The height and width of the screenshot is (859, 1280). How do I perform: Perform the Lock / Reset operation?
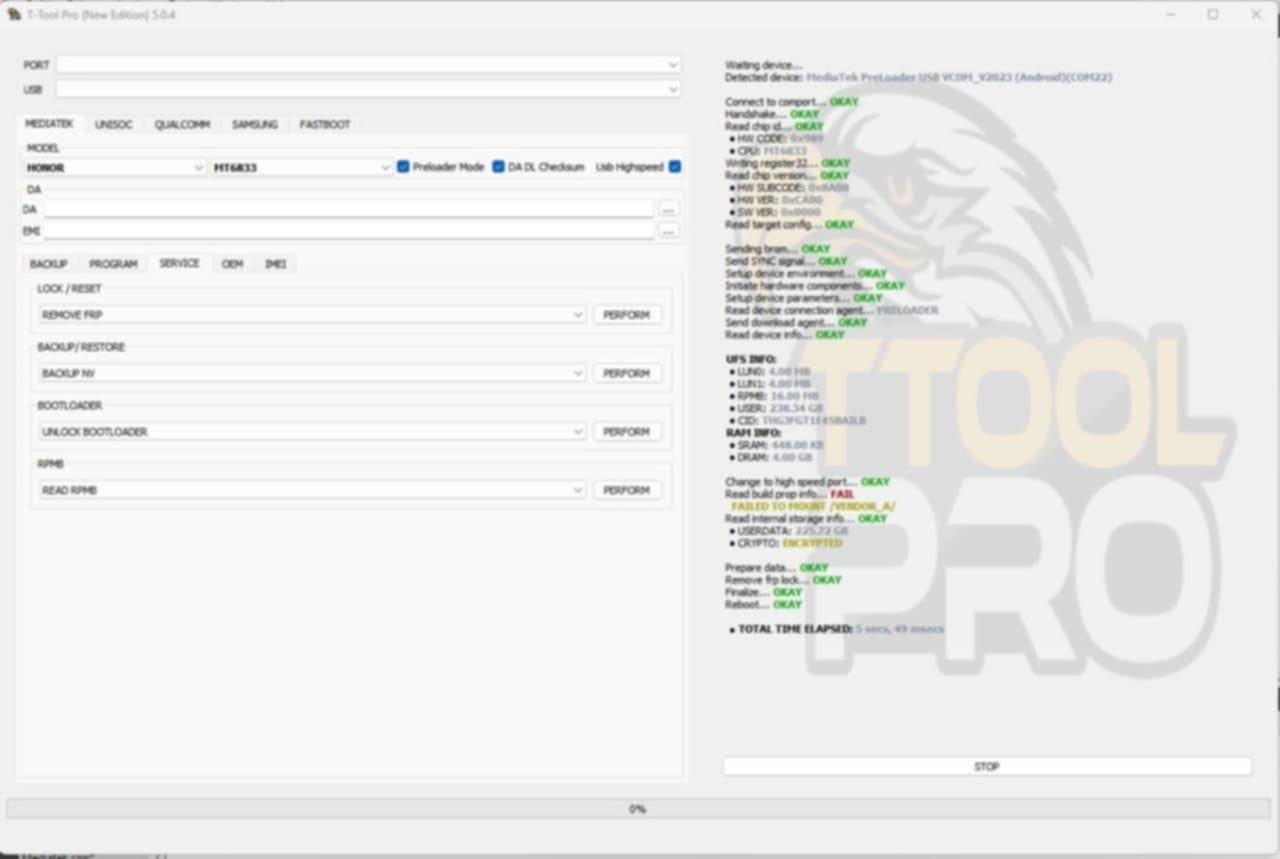click(x=627, y=315)
